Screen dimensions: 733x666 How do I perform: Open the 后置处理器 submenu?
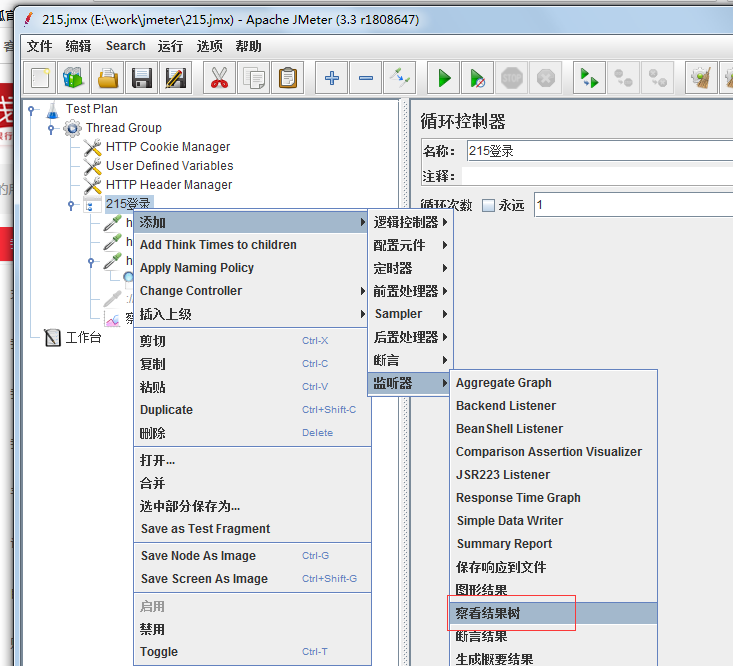[410, 337]
